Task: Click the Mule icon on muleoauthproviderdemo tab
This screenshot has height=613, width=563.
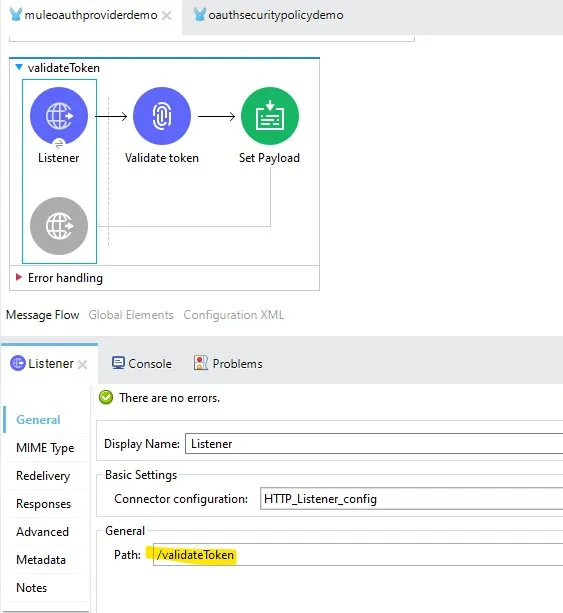Action: pyautogui.click(x=16, y=14)
